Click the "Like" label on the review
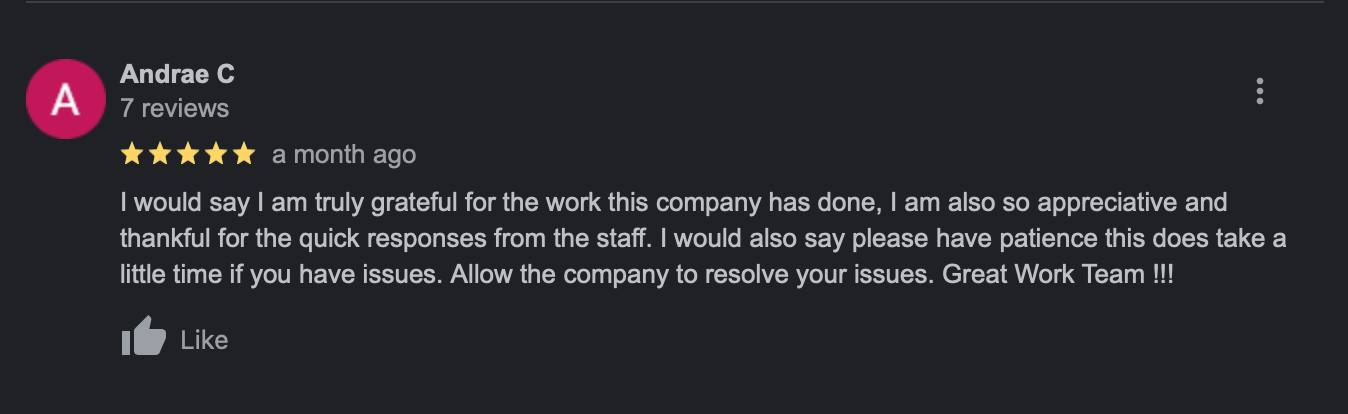The width and height of the screenshot is (1348, 414). [204, 340]
